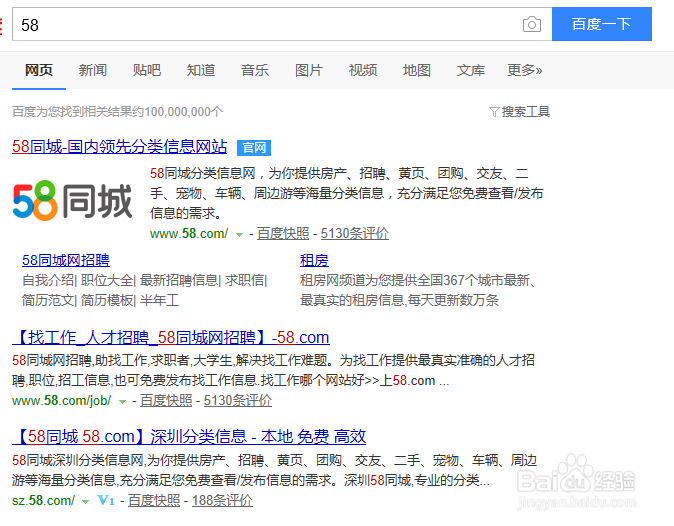Screen dimensions: 674x526
Task: Open 搜索工具 filter options
Action: (x=520, y=112)
